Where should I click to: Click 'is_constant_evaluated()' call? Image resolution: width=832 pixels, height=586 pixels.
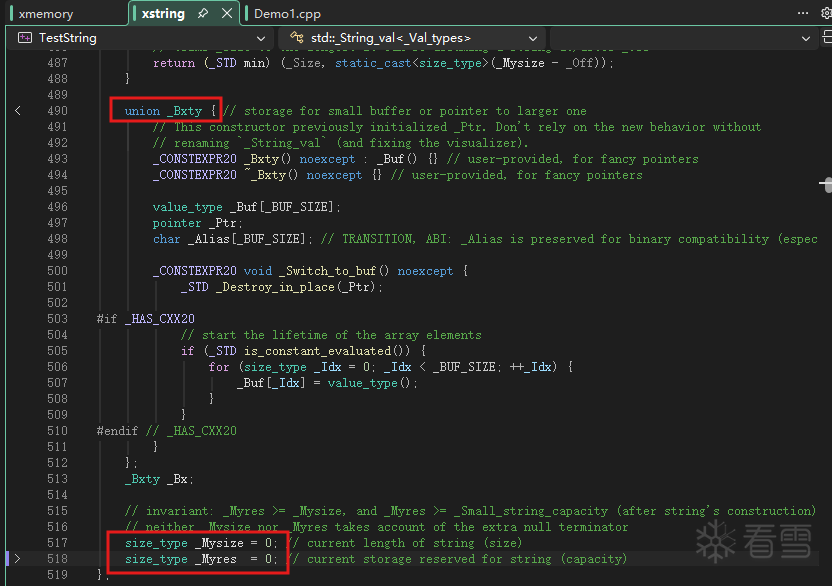[325, 351]
